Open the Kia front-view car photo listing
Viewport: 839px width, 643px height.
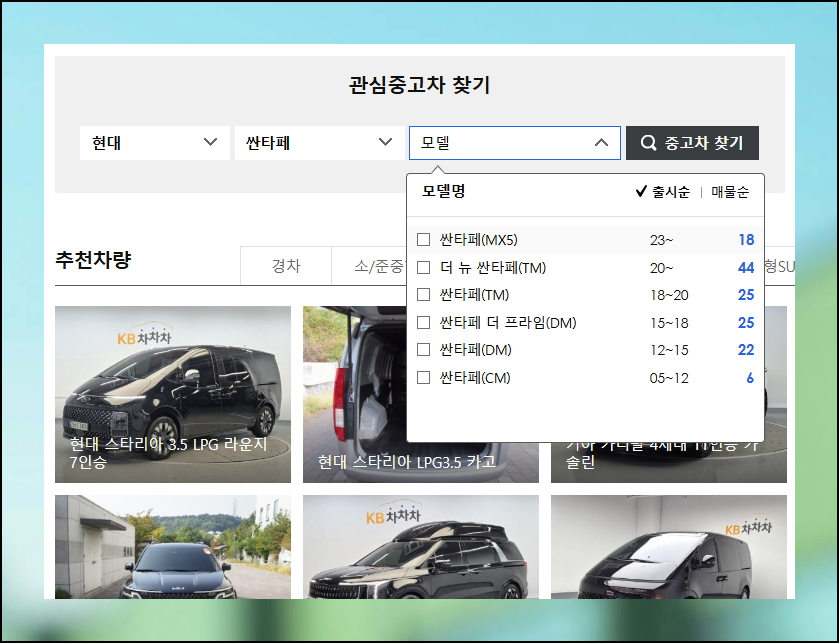point(173,547)
